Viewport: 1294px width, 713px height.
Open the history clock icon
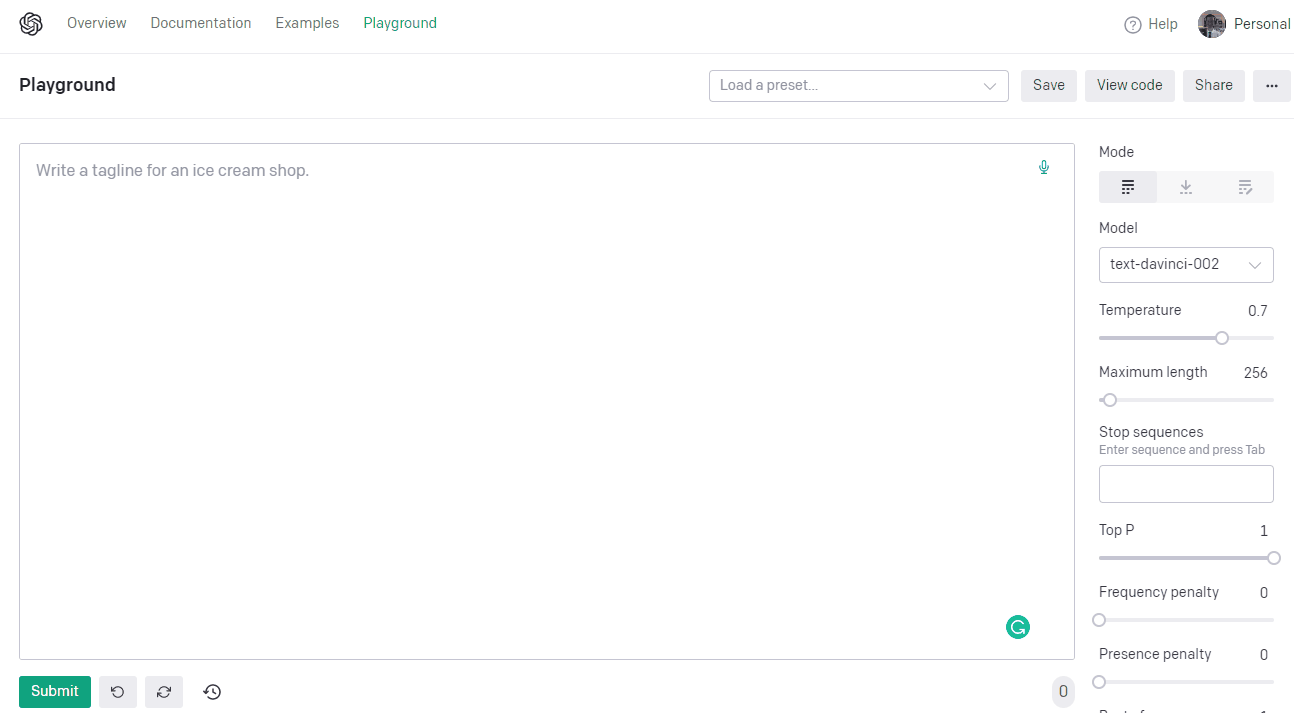[212, 692]
